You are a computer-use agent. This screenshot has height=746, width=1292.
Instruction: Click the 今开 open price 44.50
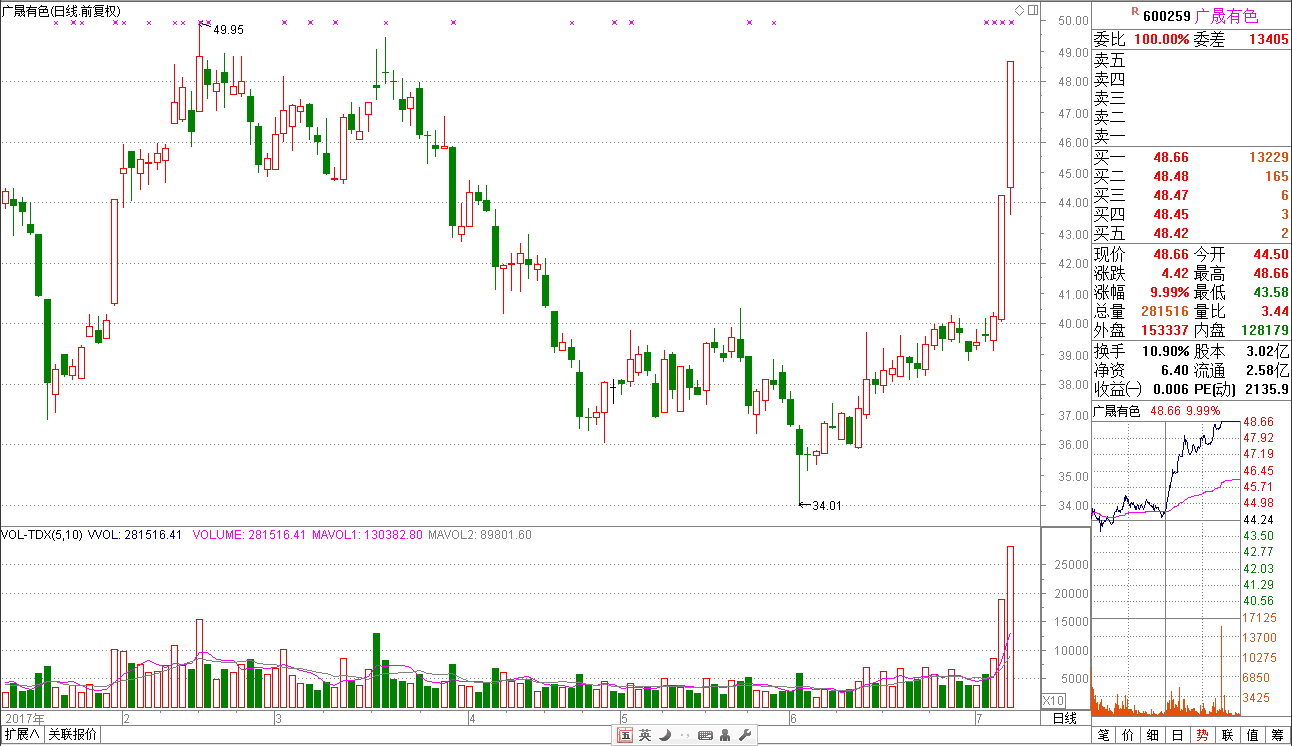(1271, 255)
